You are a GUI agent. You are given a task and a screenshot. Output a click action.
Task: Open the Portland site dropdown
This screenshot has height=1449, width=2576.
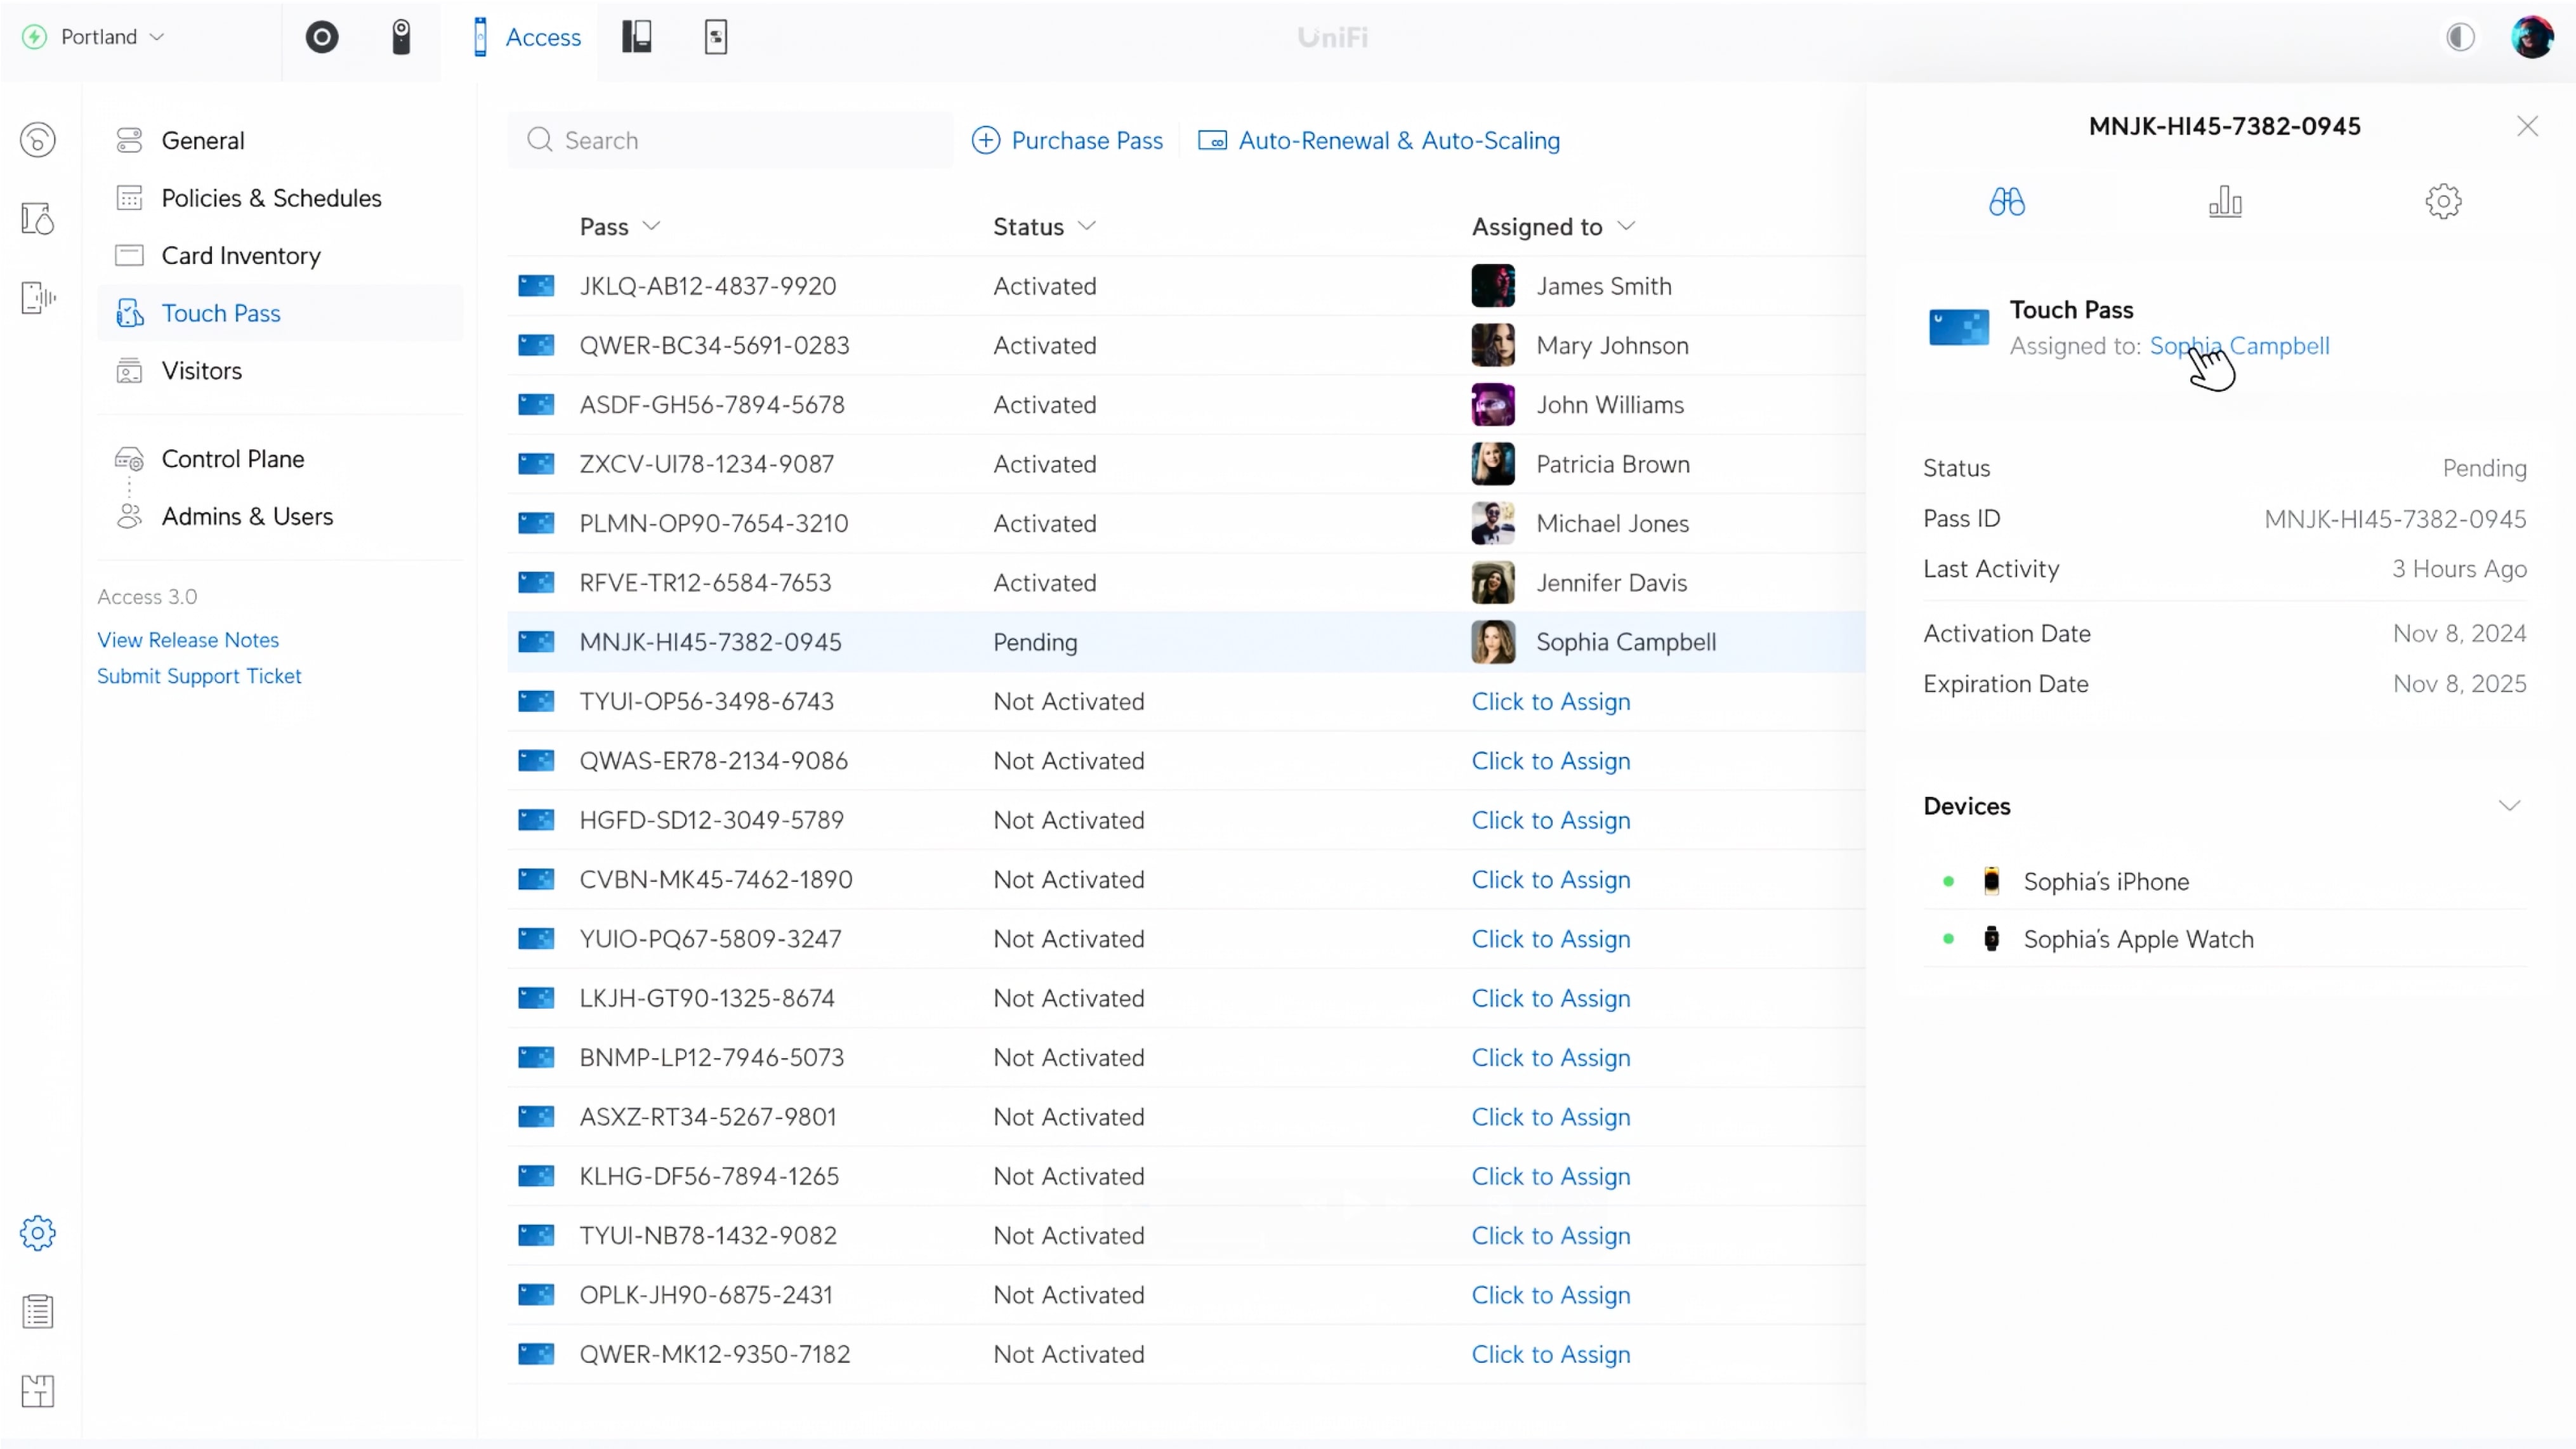[x=98, y=37]
